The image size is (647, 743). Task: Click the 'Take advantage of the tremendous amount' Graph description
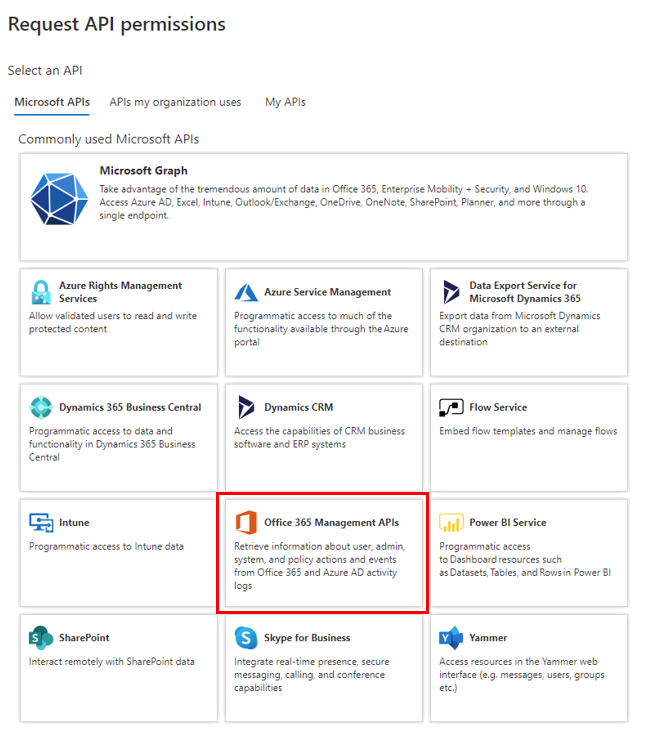tap(344, 202)
